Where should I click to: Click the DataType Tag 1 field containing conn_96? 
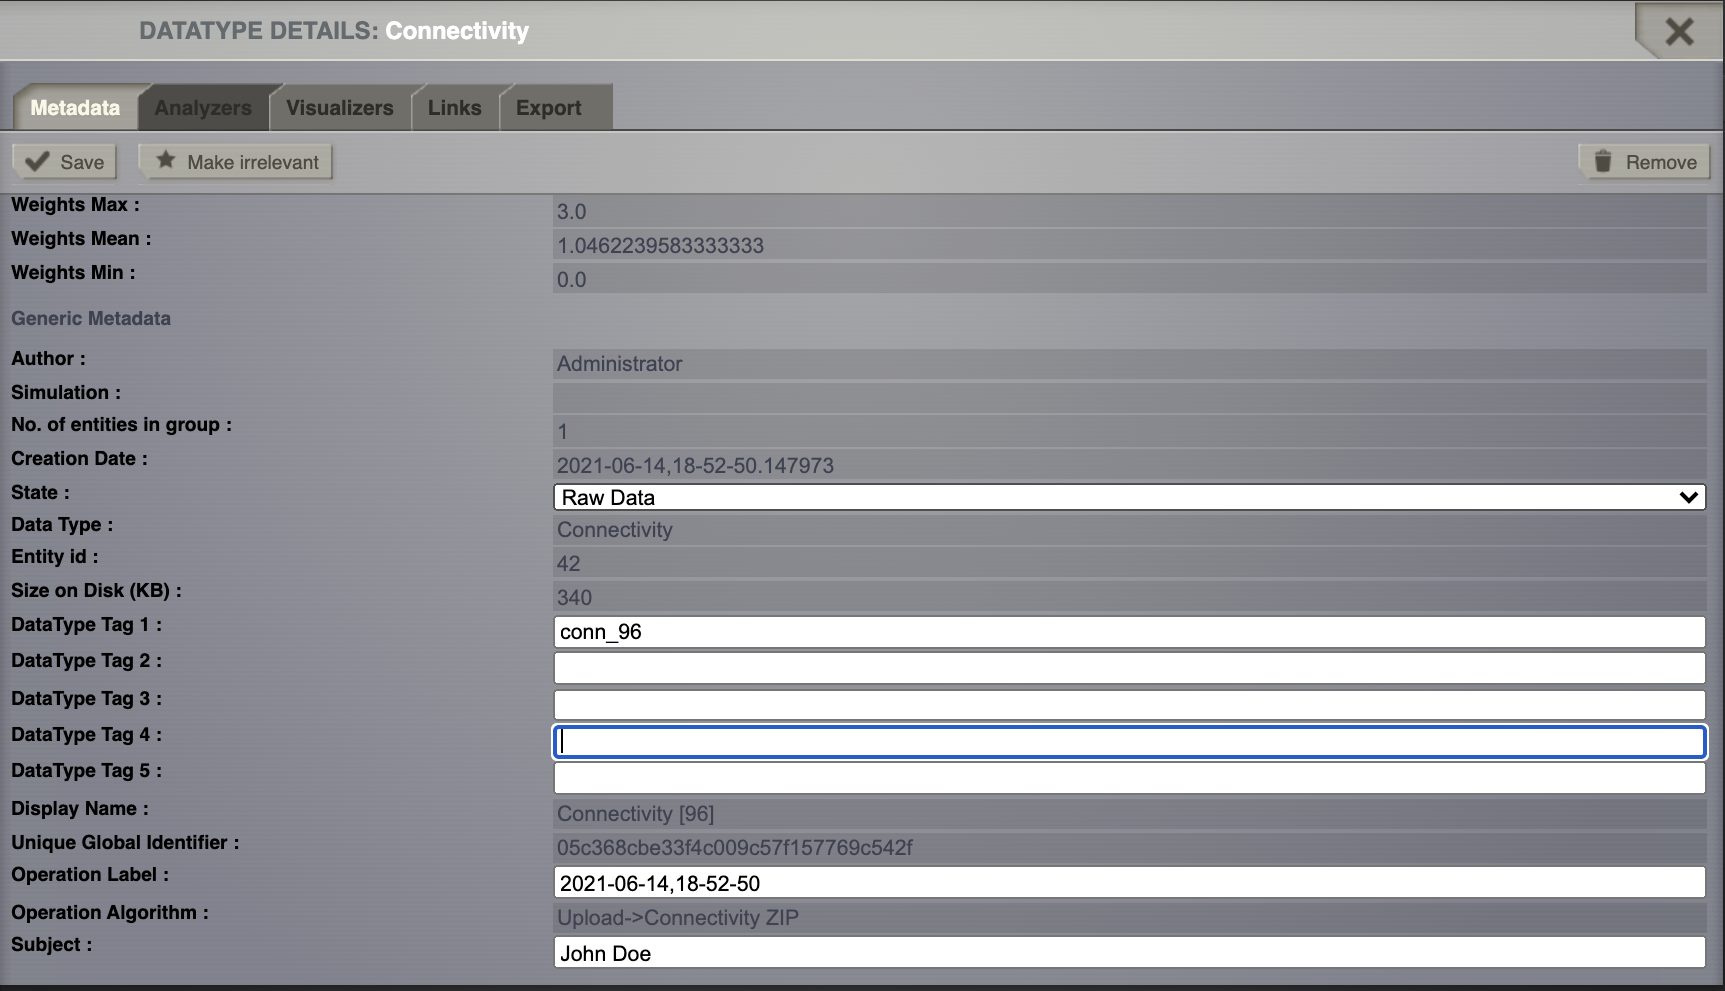coord(1130,632)
